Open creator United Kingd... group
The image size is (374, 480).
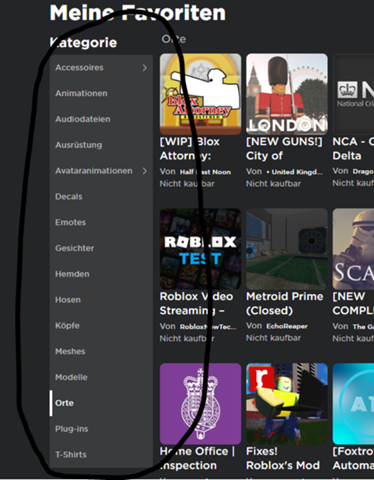coord(295,172)
